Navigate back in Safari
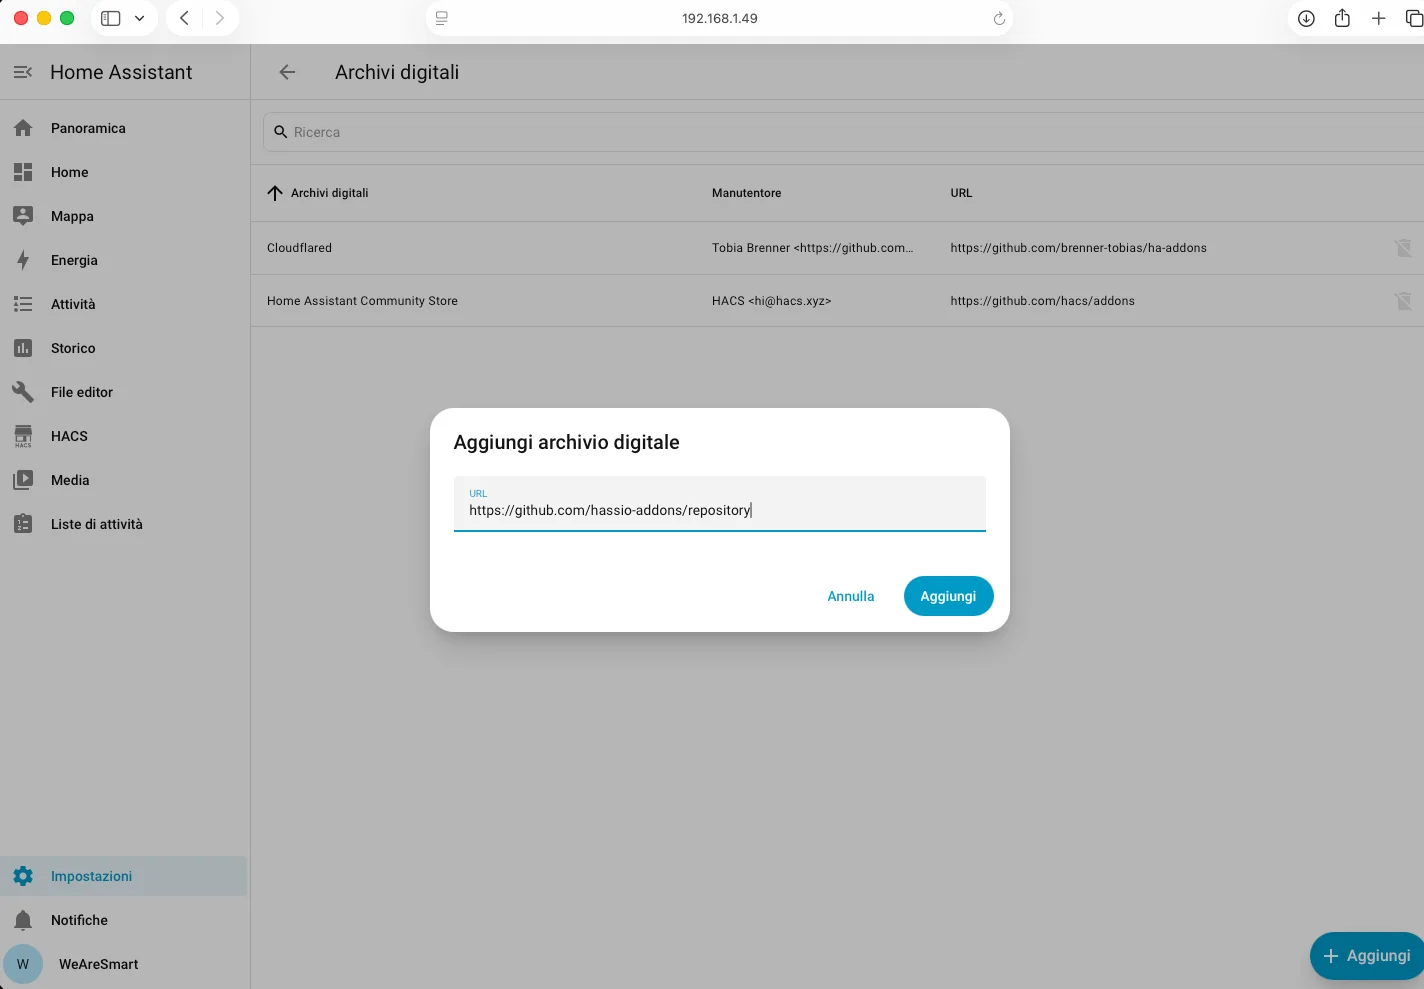The image size is (1424, 989). (184, 18)
